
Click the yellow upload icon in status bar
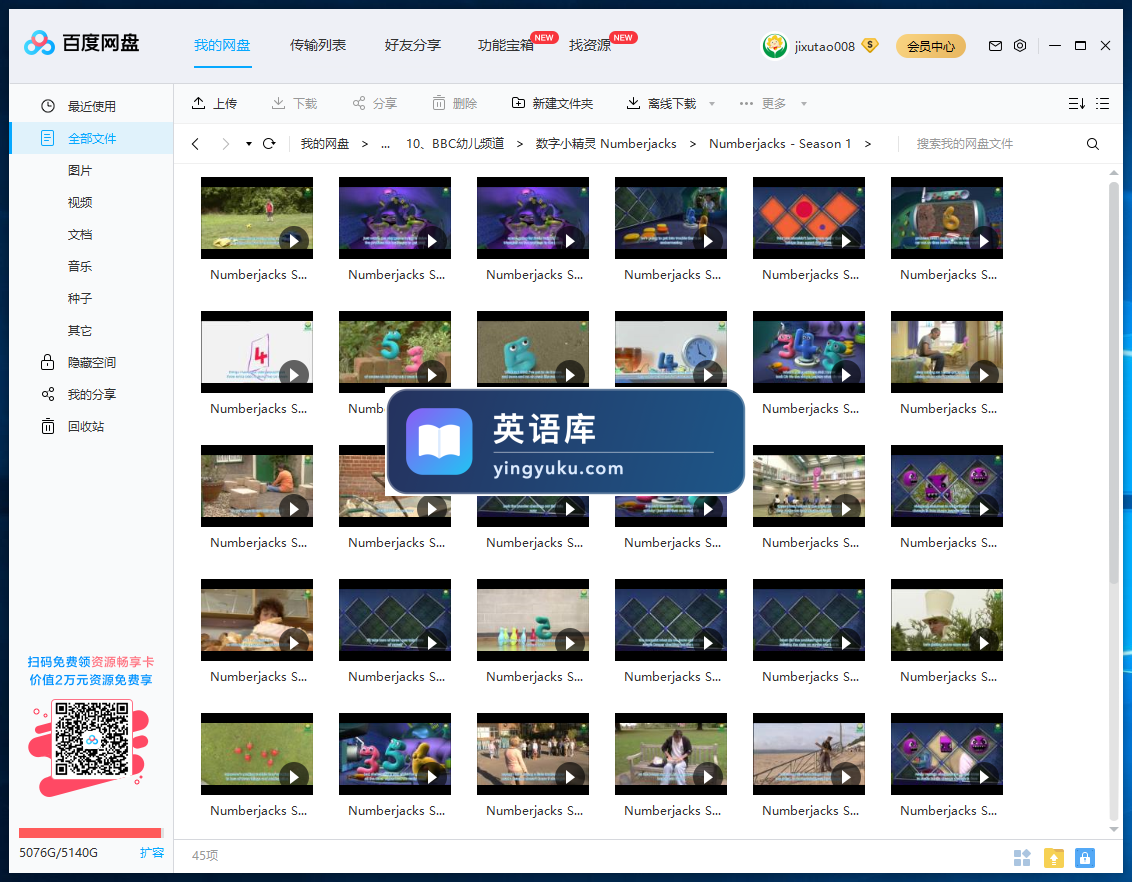1054,857
